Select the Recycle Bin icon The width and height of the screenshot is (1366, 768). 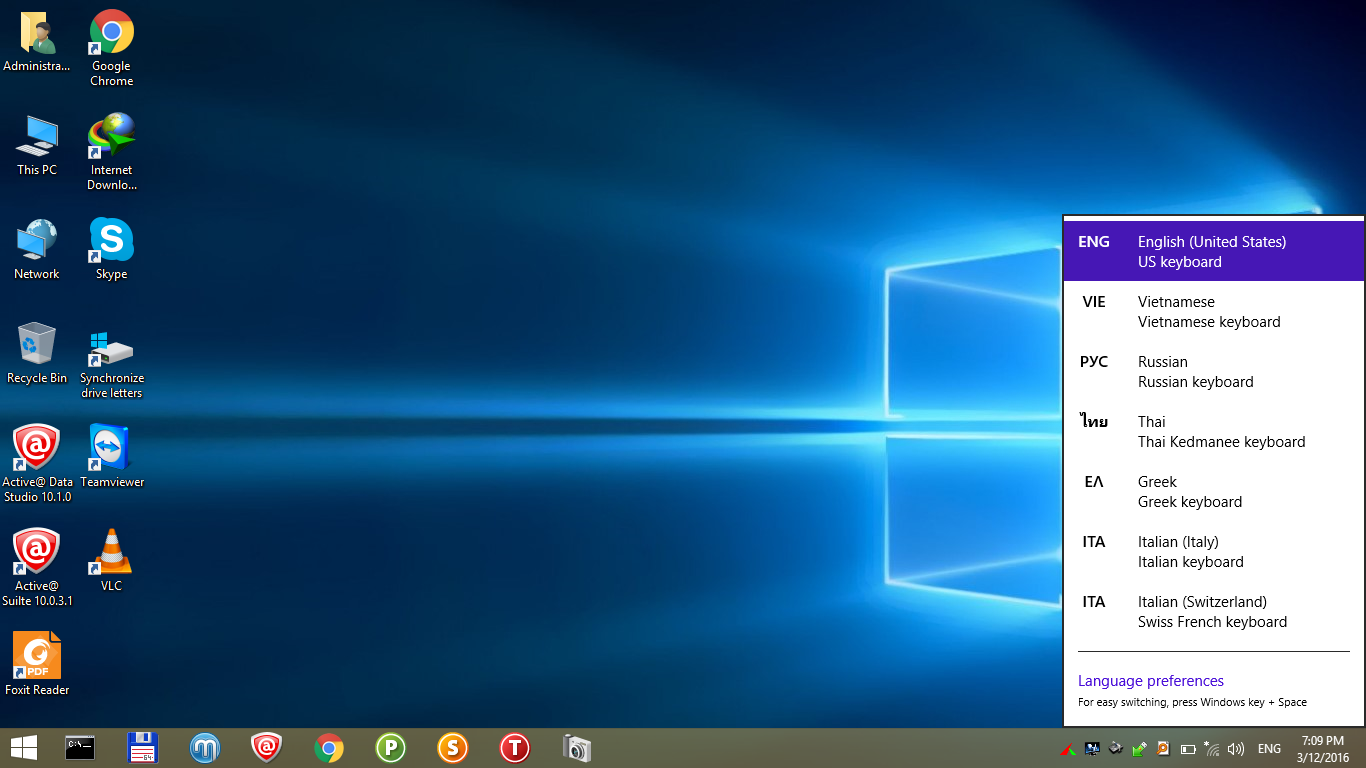tap(37, 354)
